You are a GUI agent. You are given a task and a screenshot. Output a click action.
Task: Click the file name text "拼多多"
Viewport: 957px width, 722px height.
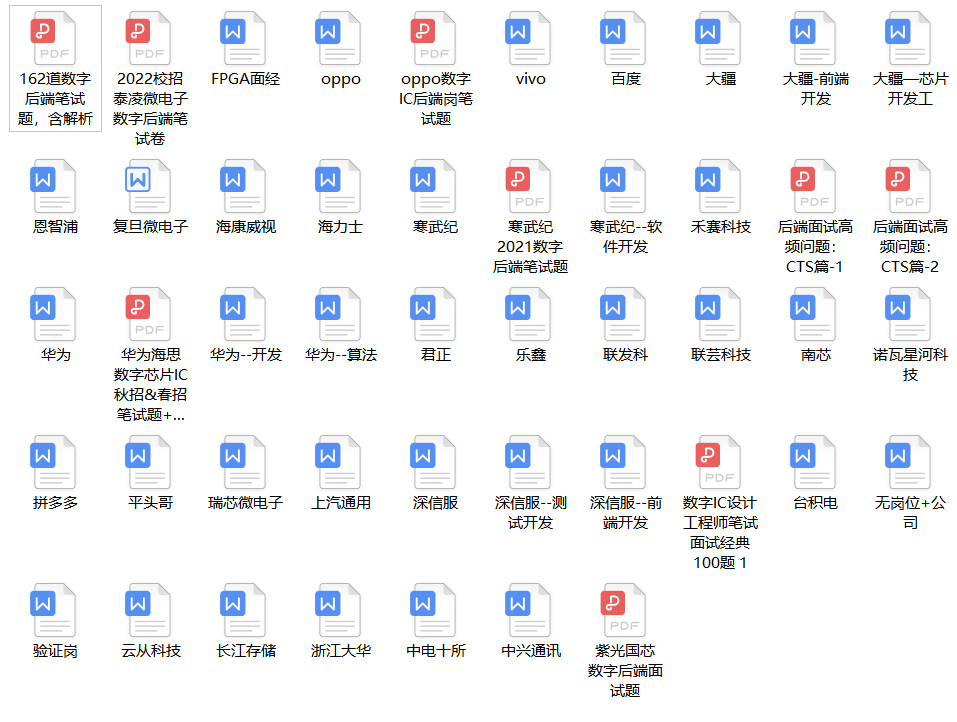click(x=56, y=503)
